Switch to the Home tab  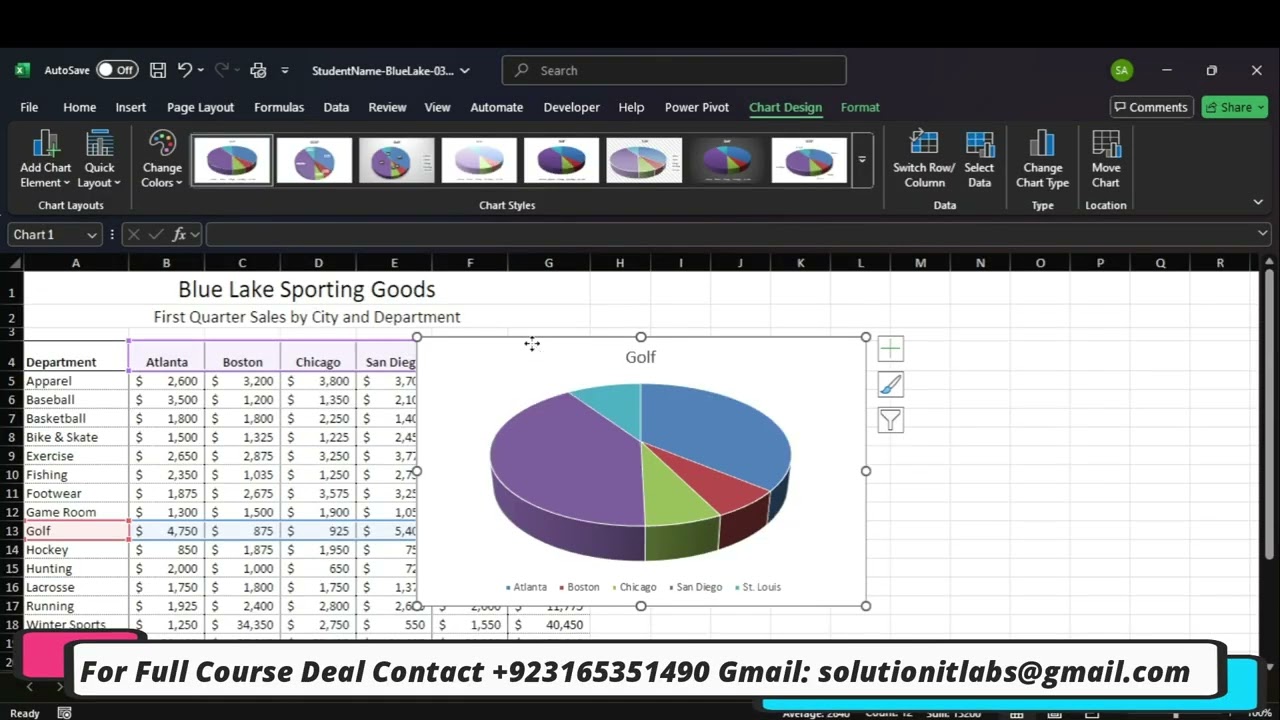(80, 107)
